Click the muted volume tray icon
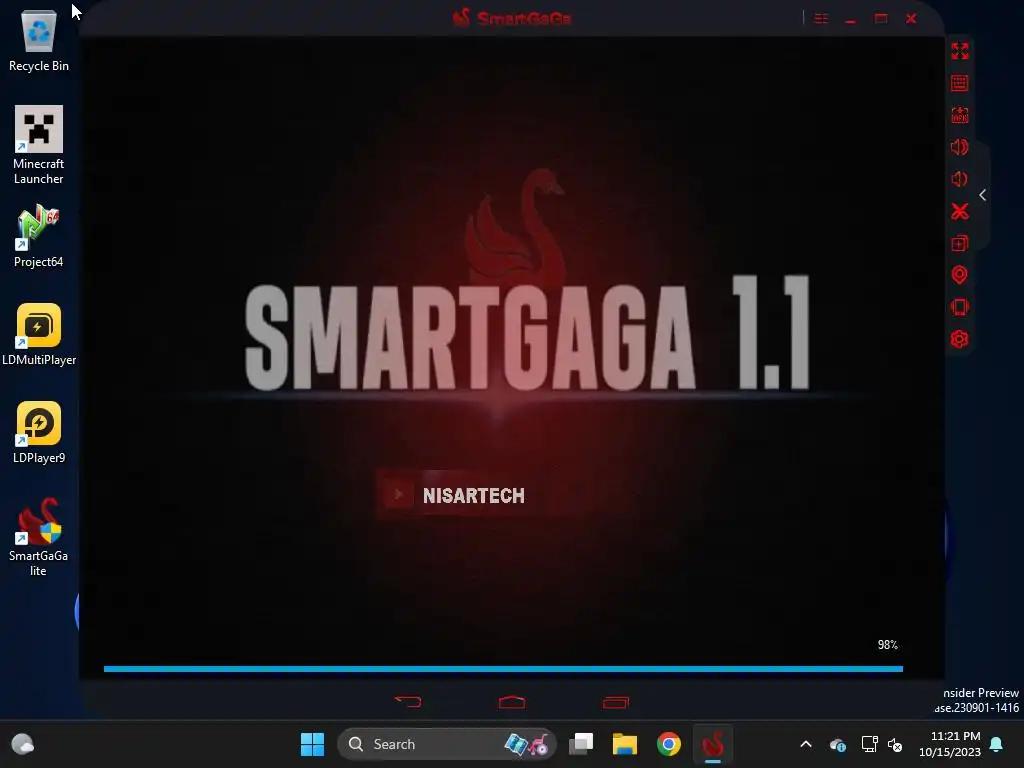The image size is (1024, 768). point(895,744)
